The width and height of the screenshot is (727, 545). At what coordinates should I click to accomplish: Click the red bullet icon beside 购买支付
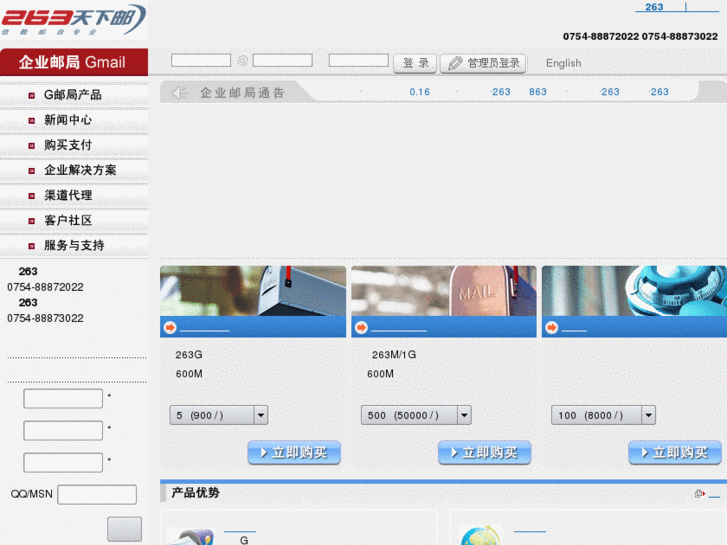coord(32,146)
